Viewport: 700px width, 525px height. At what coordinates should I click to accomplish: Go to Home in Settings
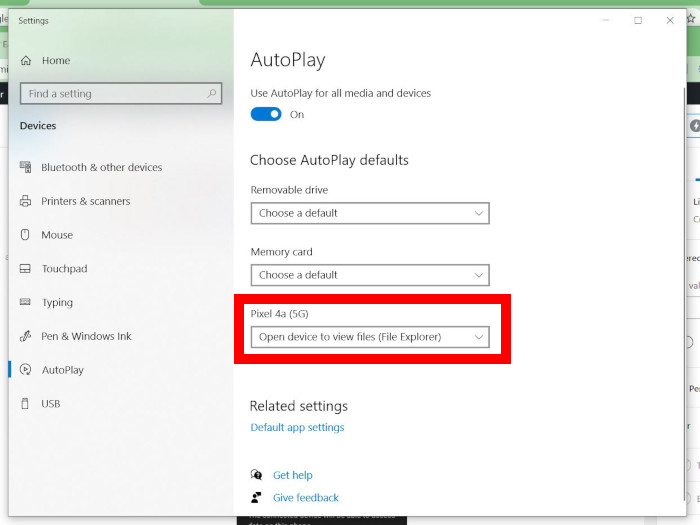(56, 60)
